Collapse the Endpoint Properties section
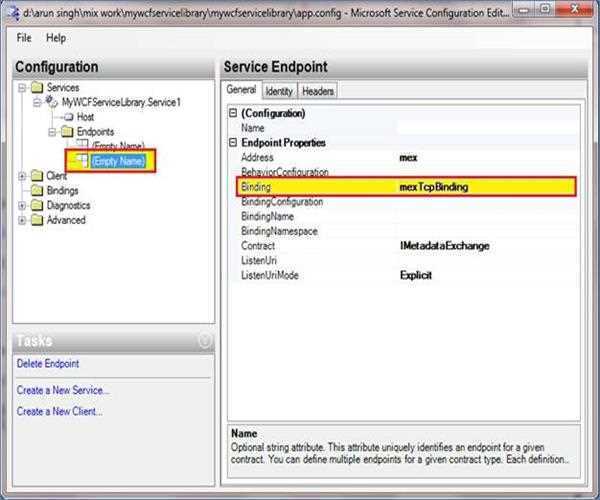 (x=233, y=143)
